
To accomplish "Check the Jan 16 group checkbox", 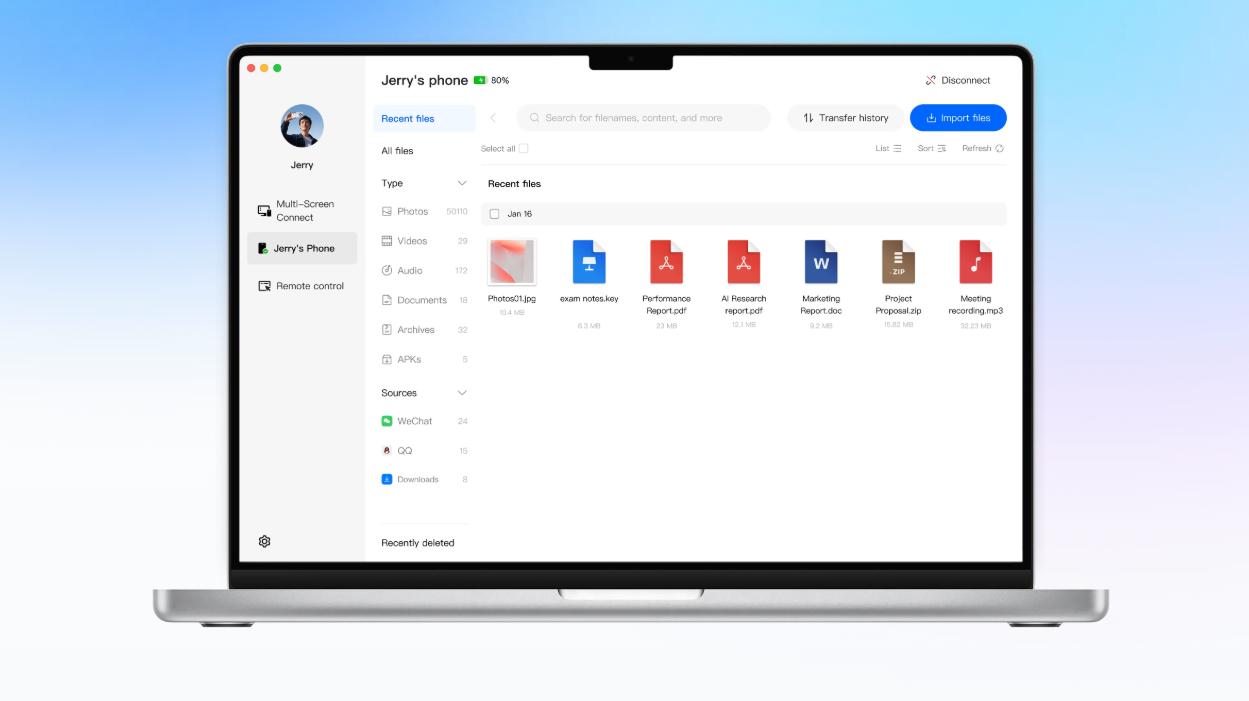I will pos(494,214).
